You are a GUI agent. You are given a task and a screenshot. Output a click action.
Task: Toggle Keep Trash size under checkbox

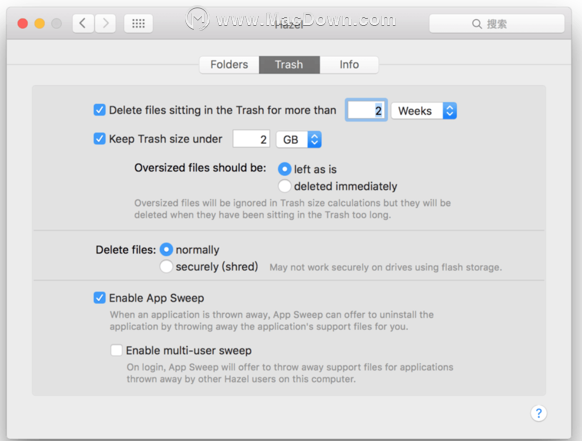[x=99, y=139]
